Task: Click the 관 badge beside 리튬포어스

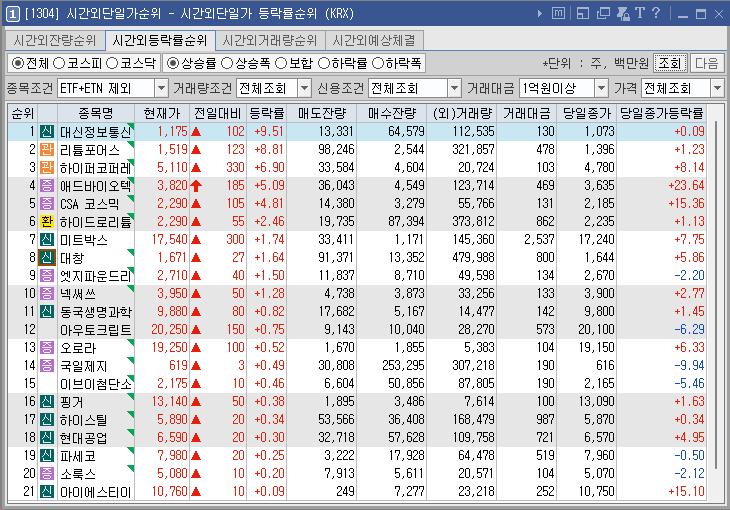Action: pyautogui.click(x=47, y=150)
